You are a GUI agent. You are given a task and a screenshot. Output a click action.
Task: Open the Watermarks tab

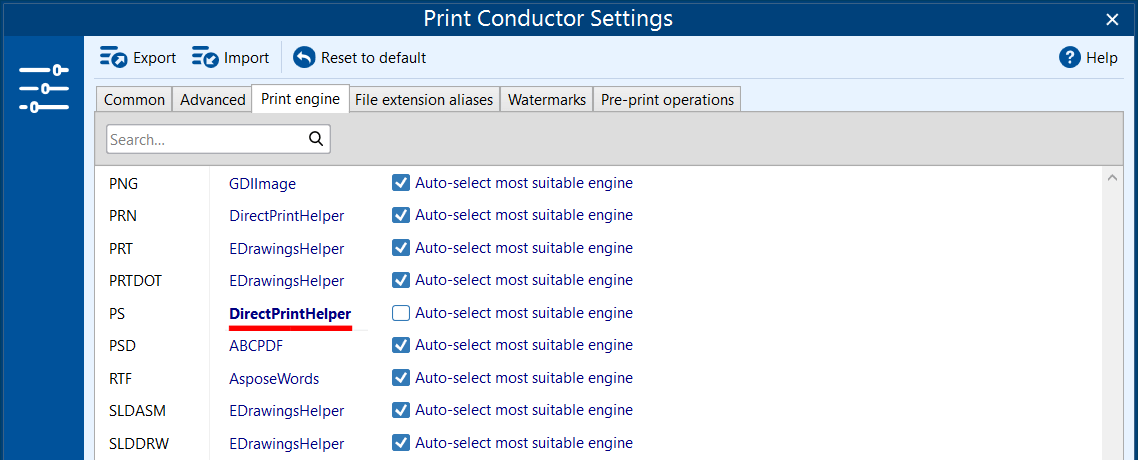546,99
